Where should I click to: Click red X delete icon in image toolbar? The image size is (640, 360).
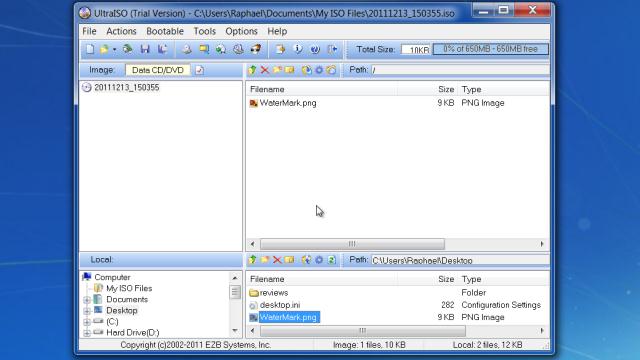click(x=265, y=70)
